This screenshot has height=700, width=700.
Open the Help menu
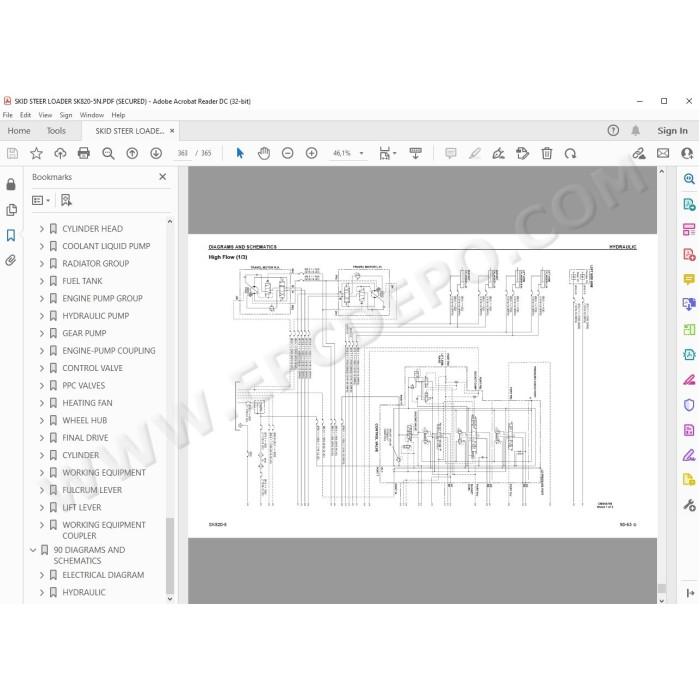(118, 115)
